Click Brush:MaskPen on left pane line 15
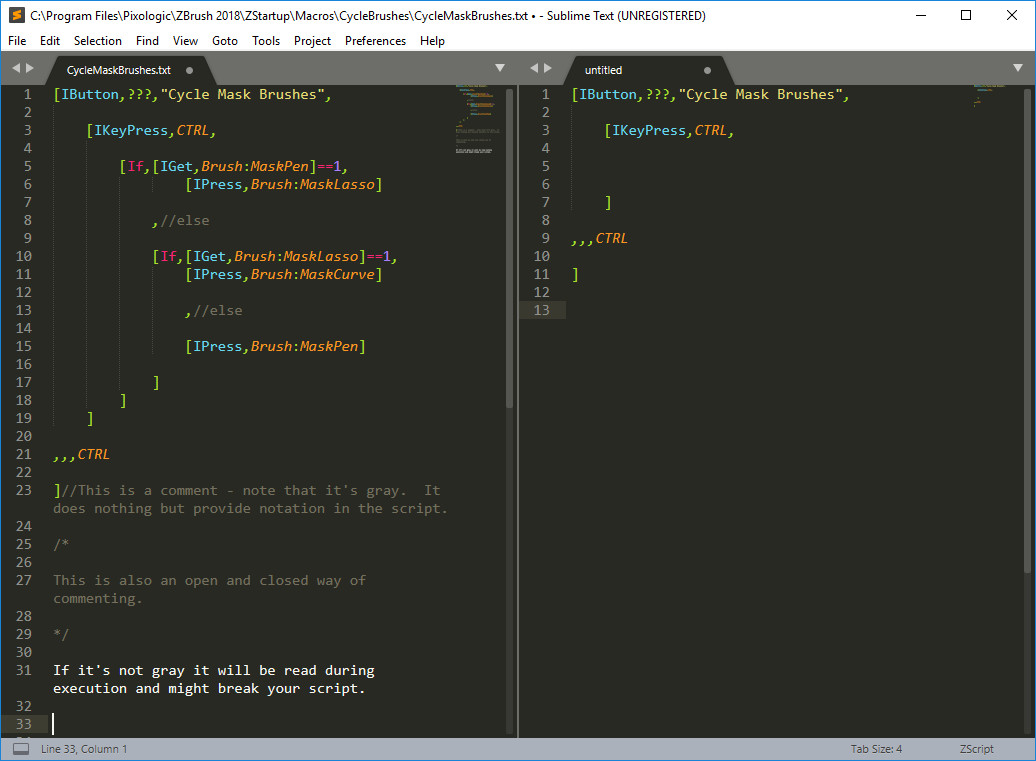The width and height of the screenshot is (1036, 761). click(x=304, y=346)
